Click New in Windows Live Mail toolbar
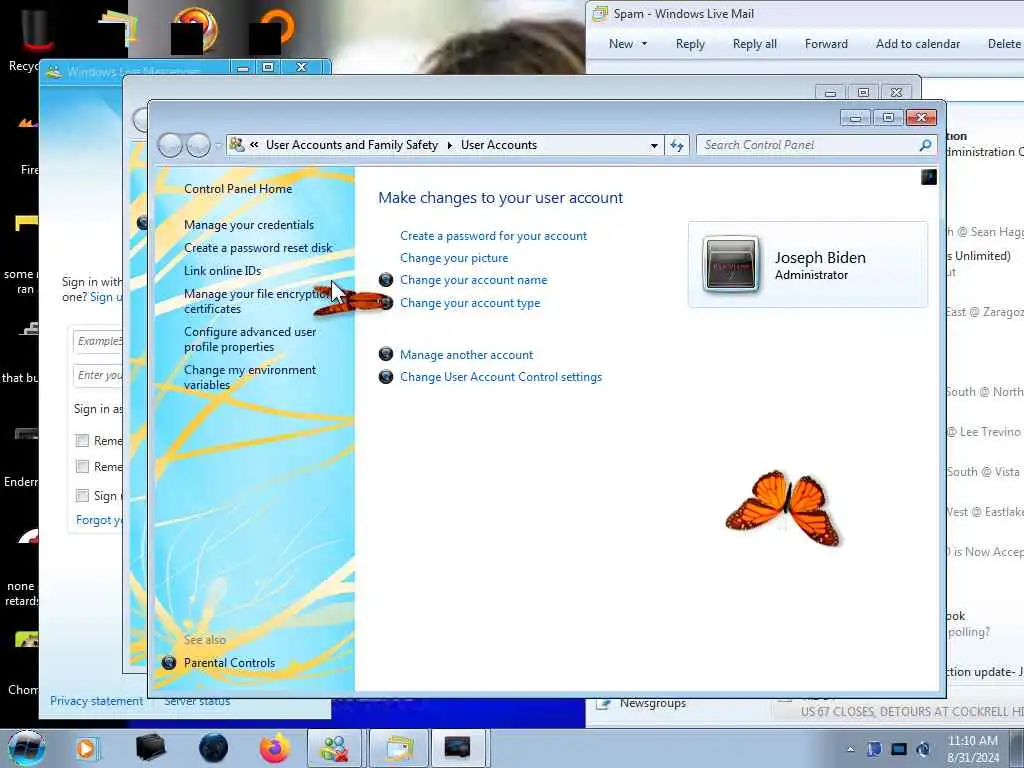This screenshot has height=768, width=1024. [620, 44]
